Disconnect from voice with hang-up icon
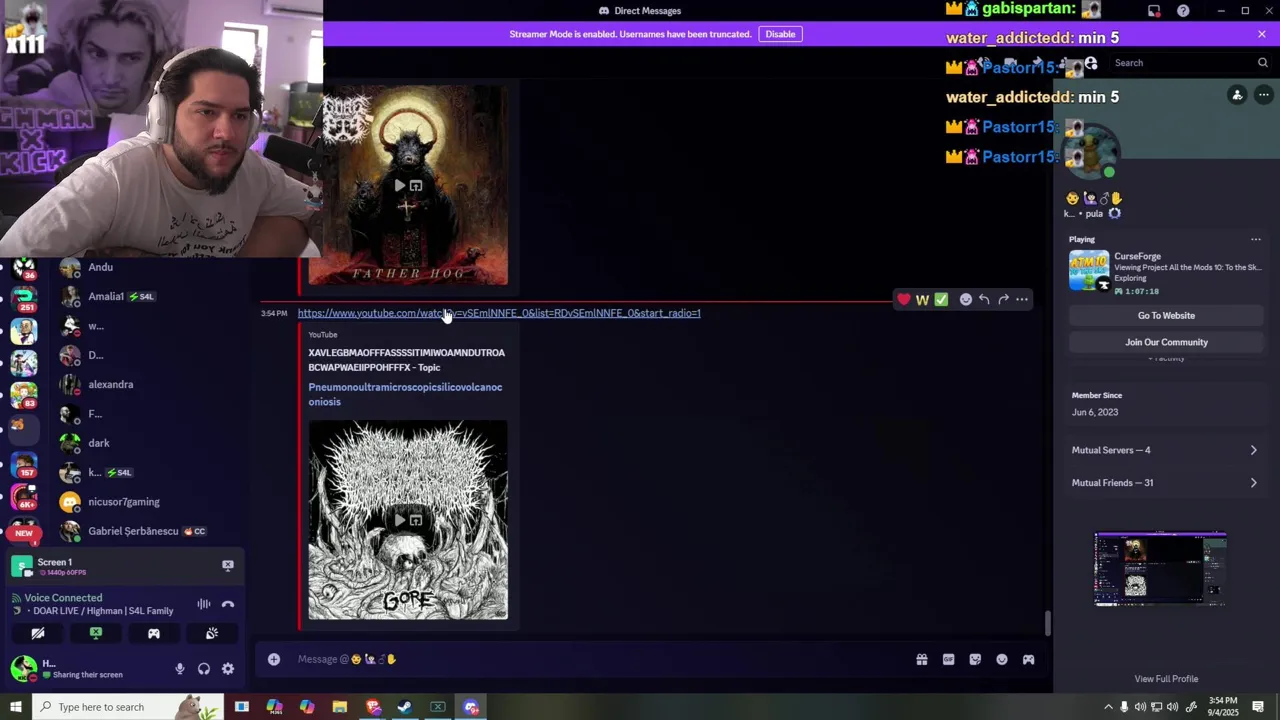Screen dimensions: 1280x720 pyautogui.click(x=228, y=604)
